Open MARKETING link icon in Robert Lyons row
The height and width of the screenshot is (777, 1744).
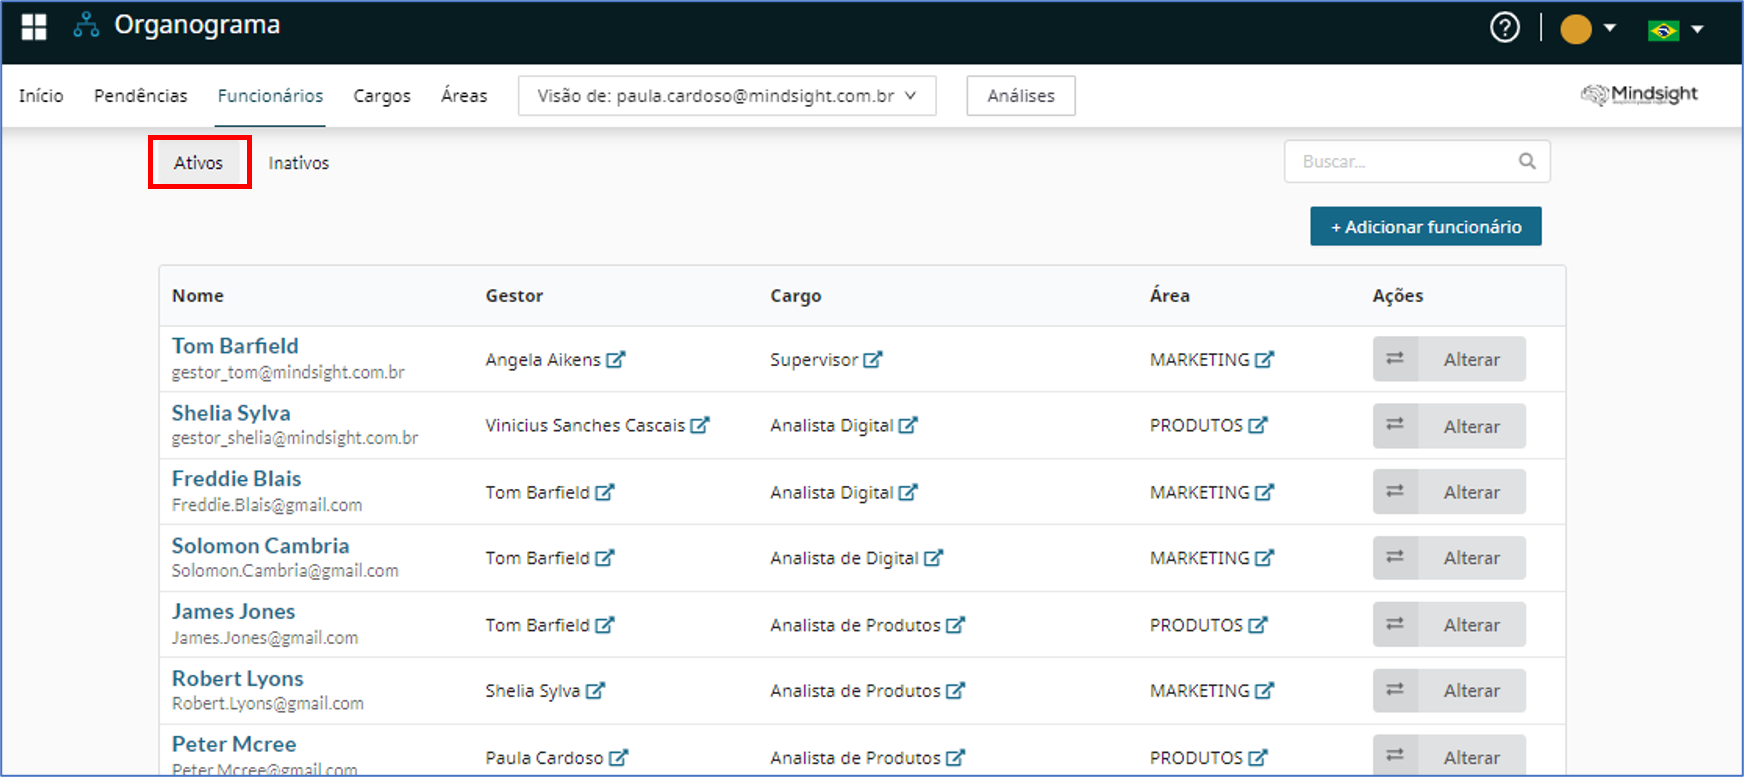click(1265, 691)
